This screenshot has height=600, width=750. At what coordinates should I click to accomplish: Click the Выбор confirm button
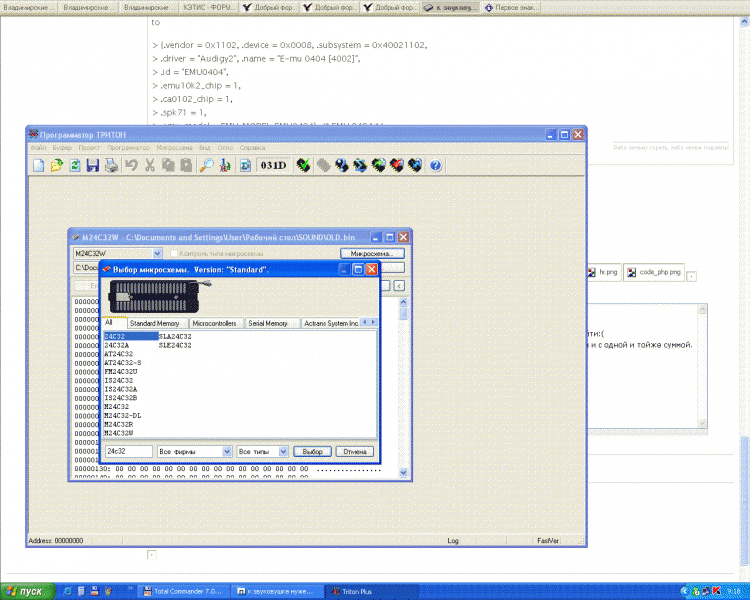point(312,451)
